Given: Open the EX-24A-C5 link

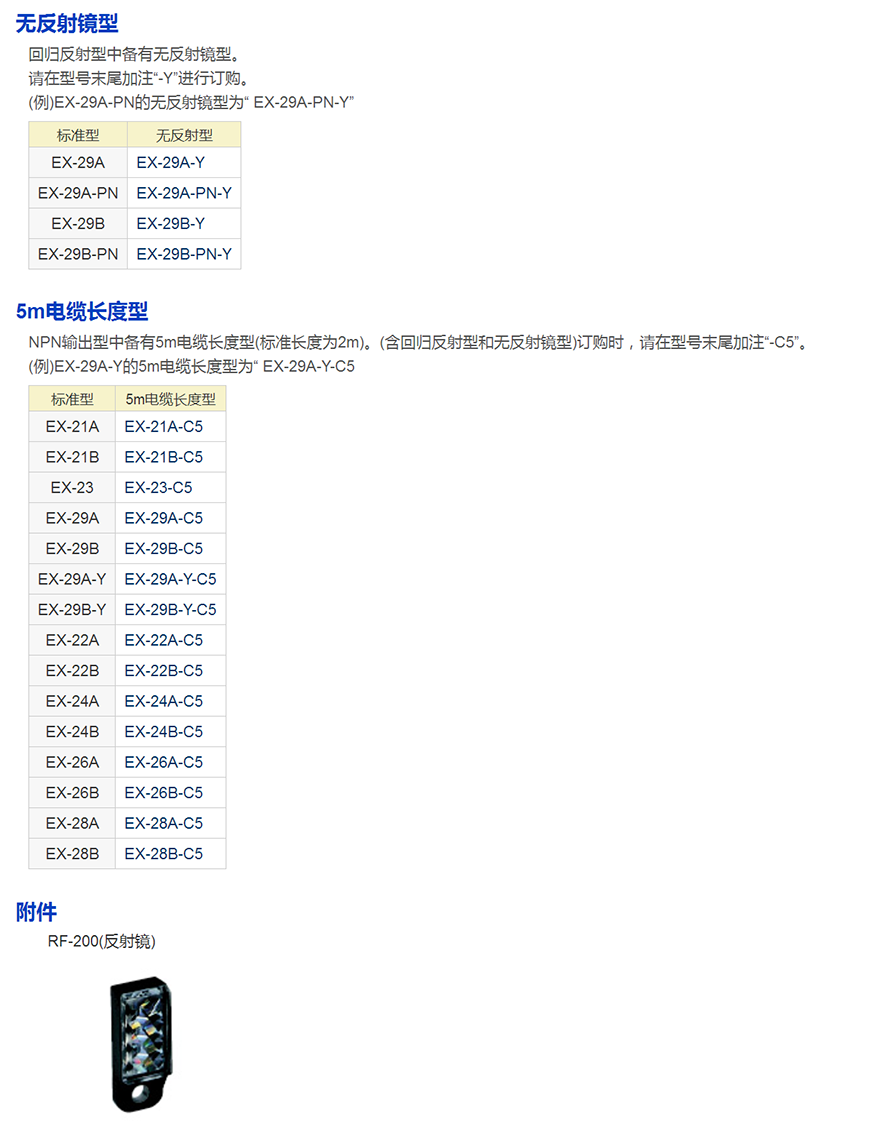Looking at the screenshot, I should (163, 701).
